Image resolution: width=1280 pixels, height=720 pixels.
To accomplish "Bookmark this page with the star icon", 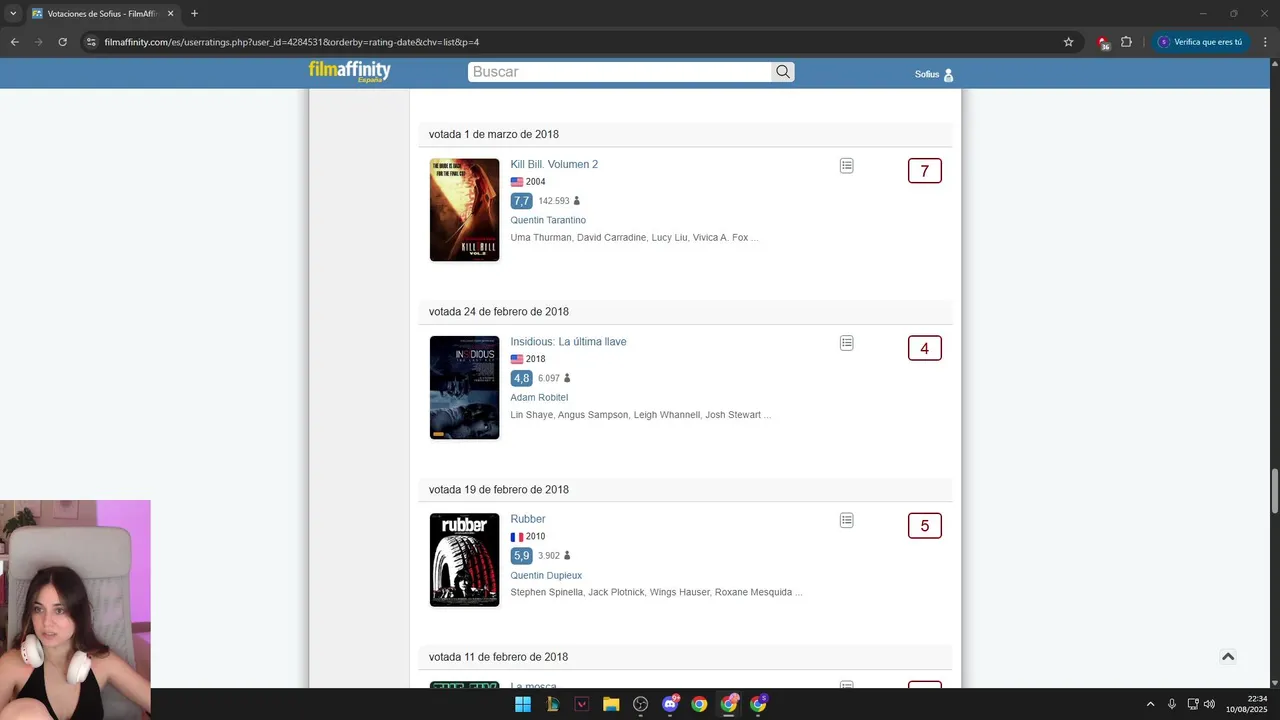I will pos(1068,42).
